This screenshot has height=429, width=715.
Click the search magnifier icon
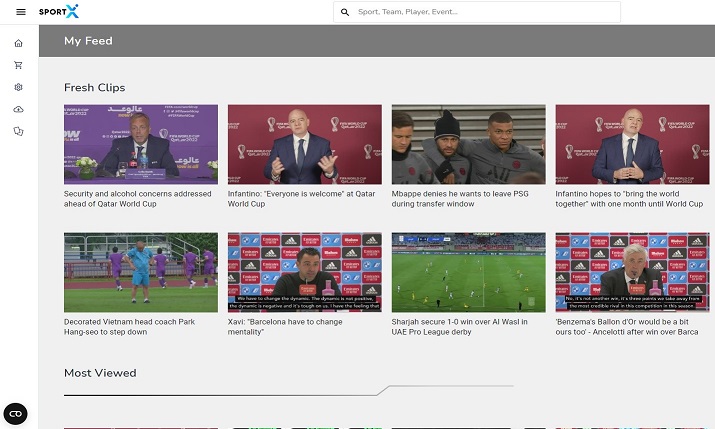[x=345, y=12]
